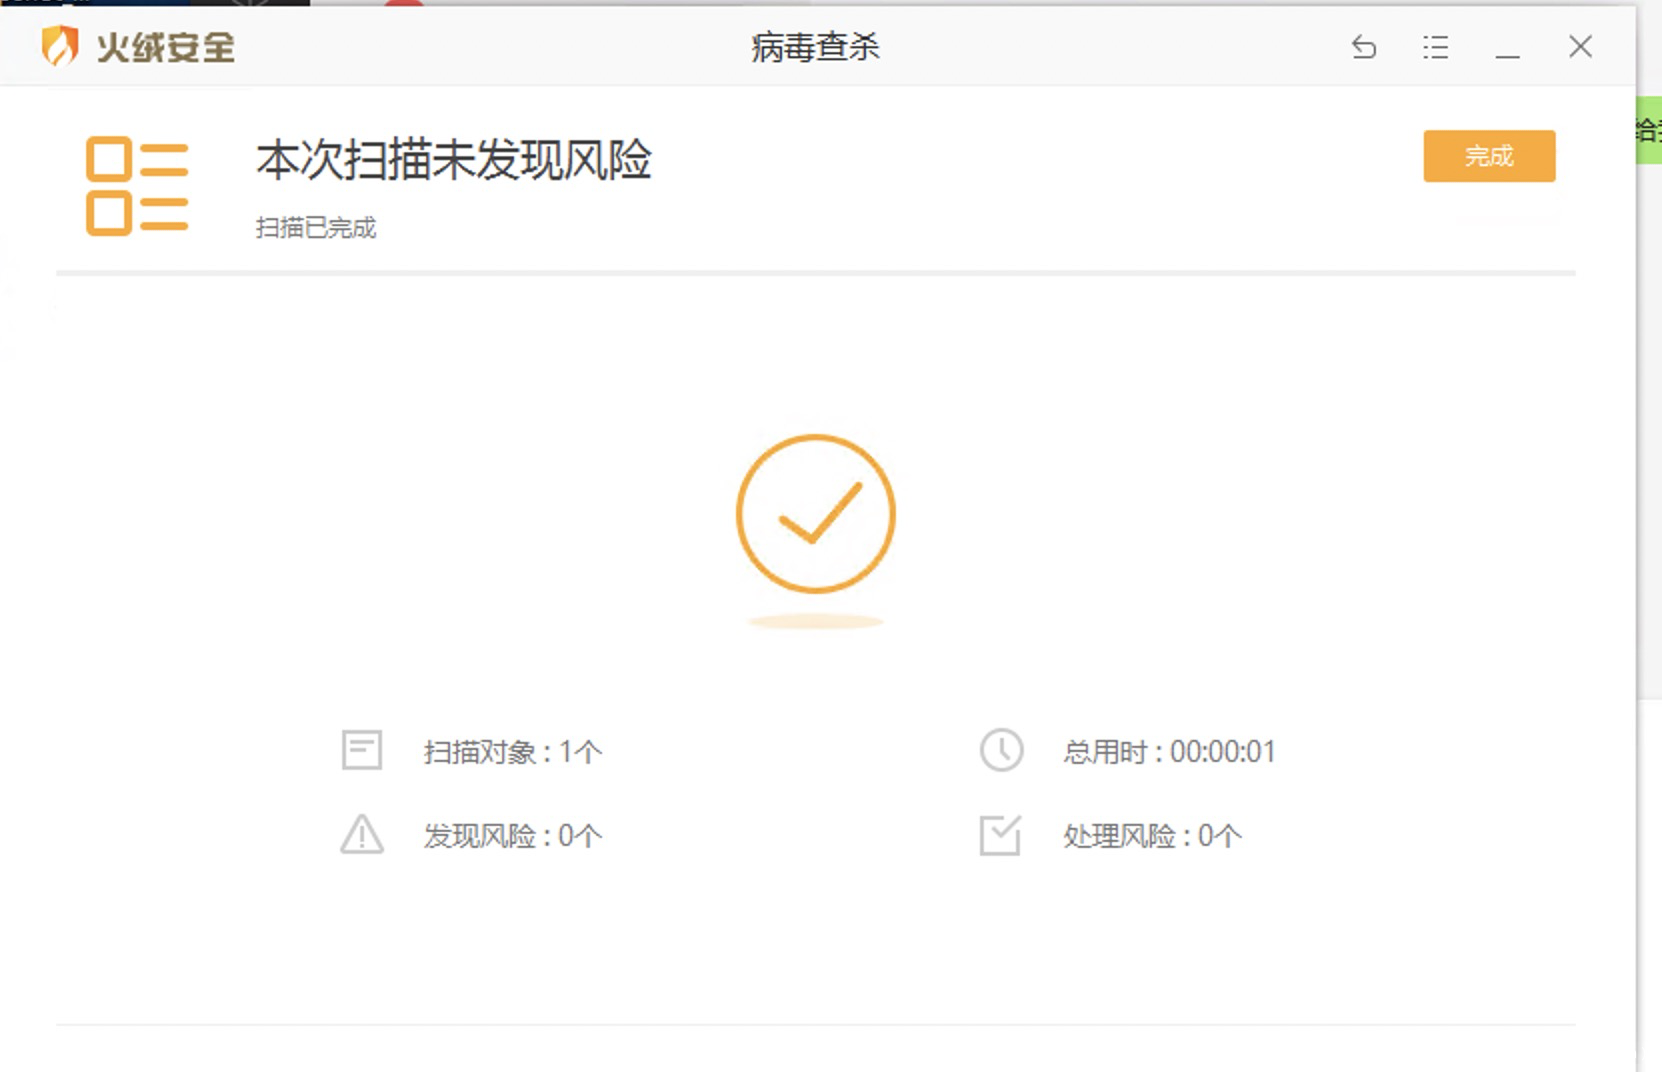
Task: Click the 处理风险：0个 text
Action: [1152, 836]
